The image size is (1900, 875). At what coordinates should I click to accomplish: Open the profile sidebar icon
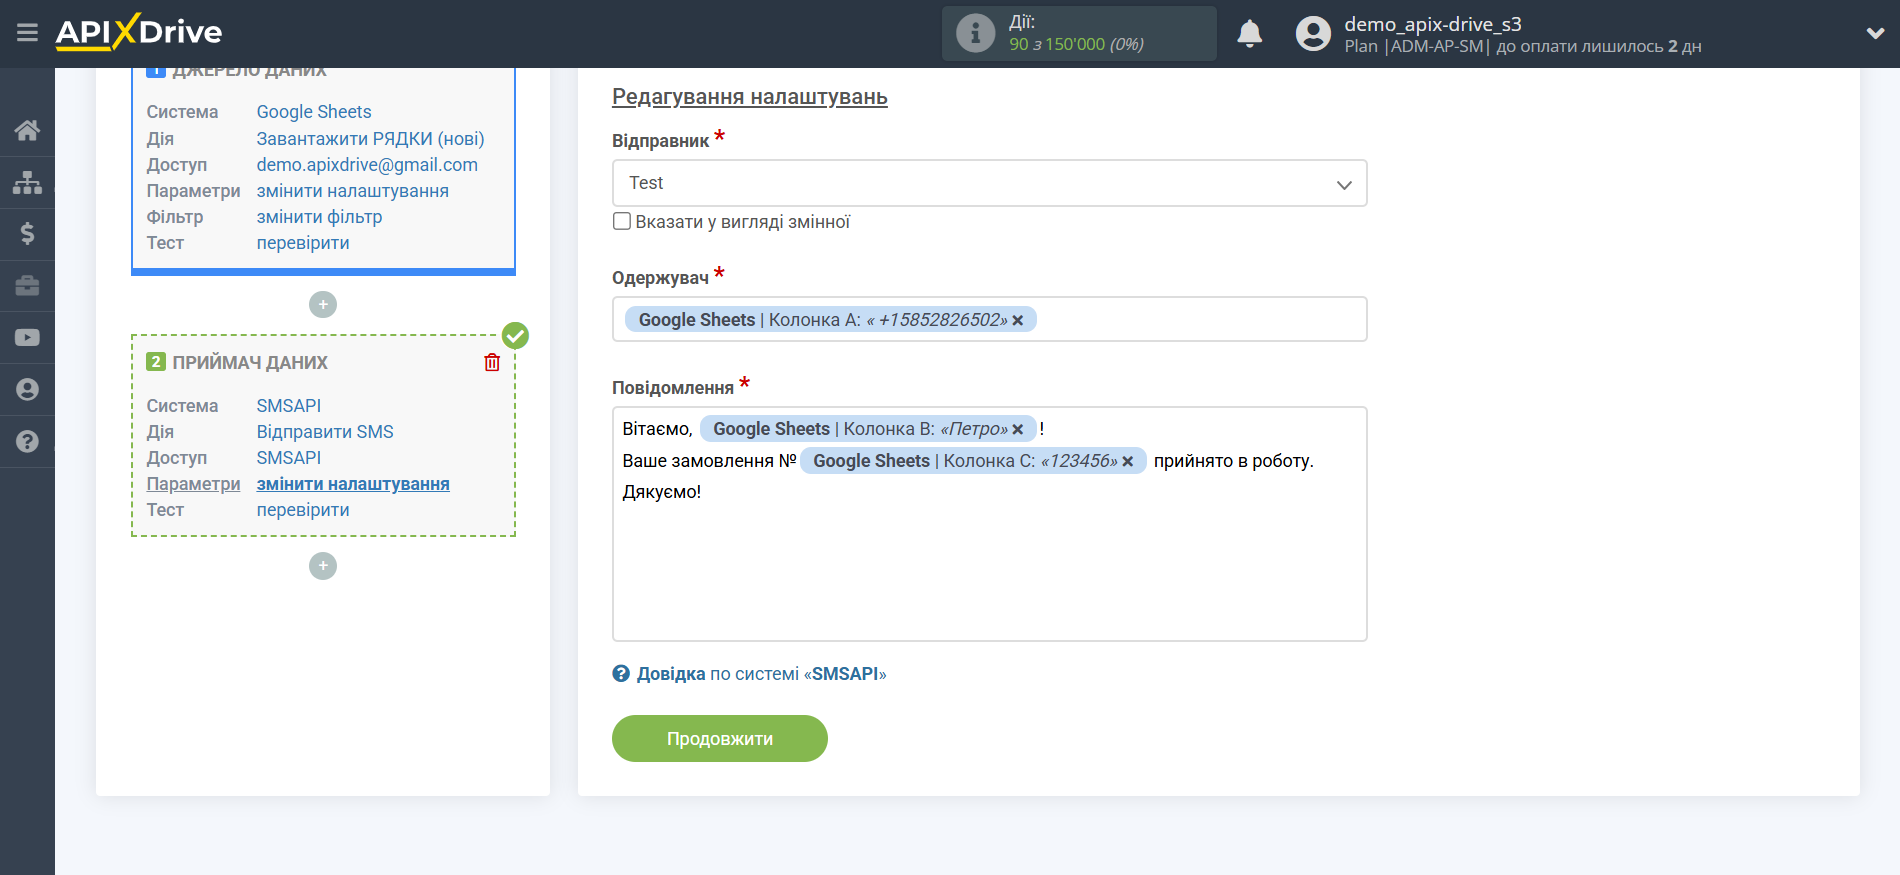[27, 389]
